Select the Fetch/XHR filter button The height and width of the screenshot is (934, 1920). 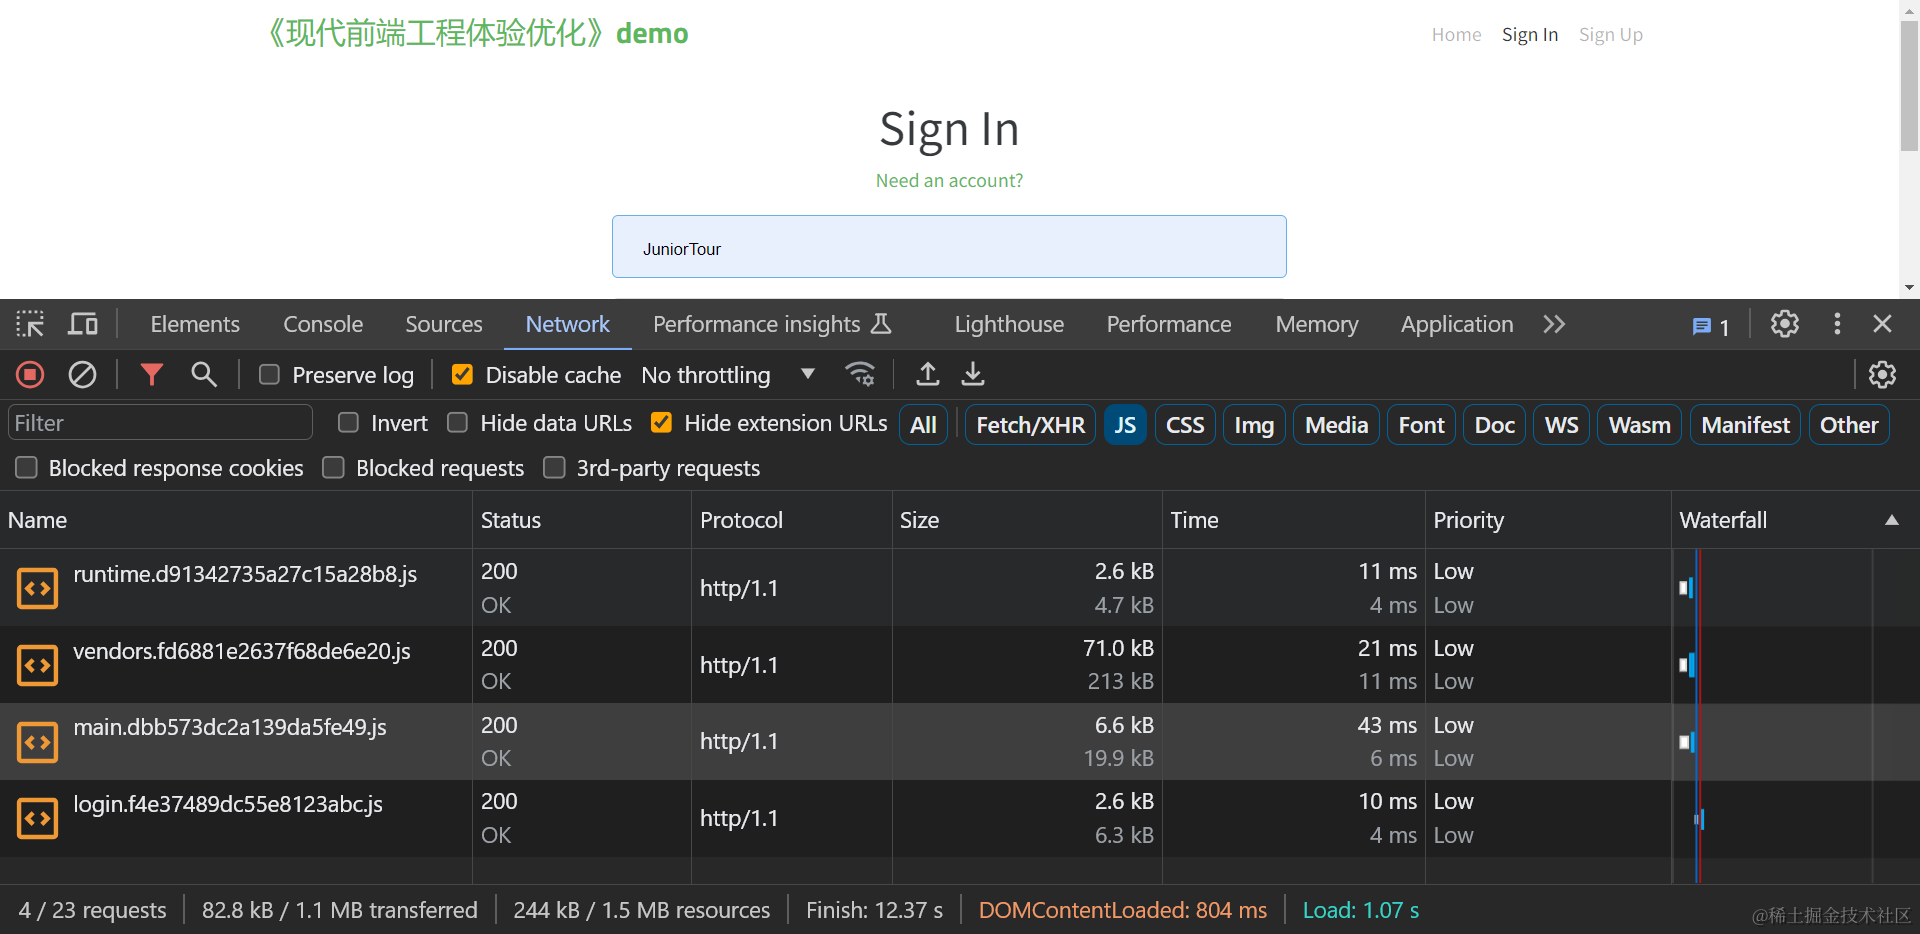pos(1030,425)
